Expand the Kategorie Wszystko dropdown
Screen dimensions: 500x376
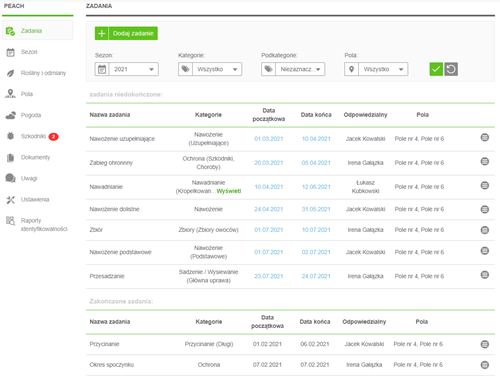coord(210,69)
